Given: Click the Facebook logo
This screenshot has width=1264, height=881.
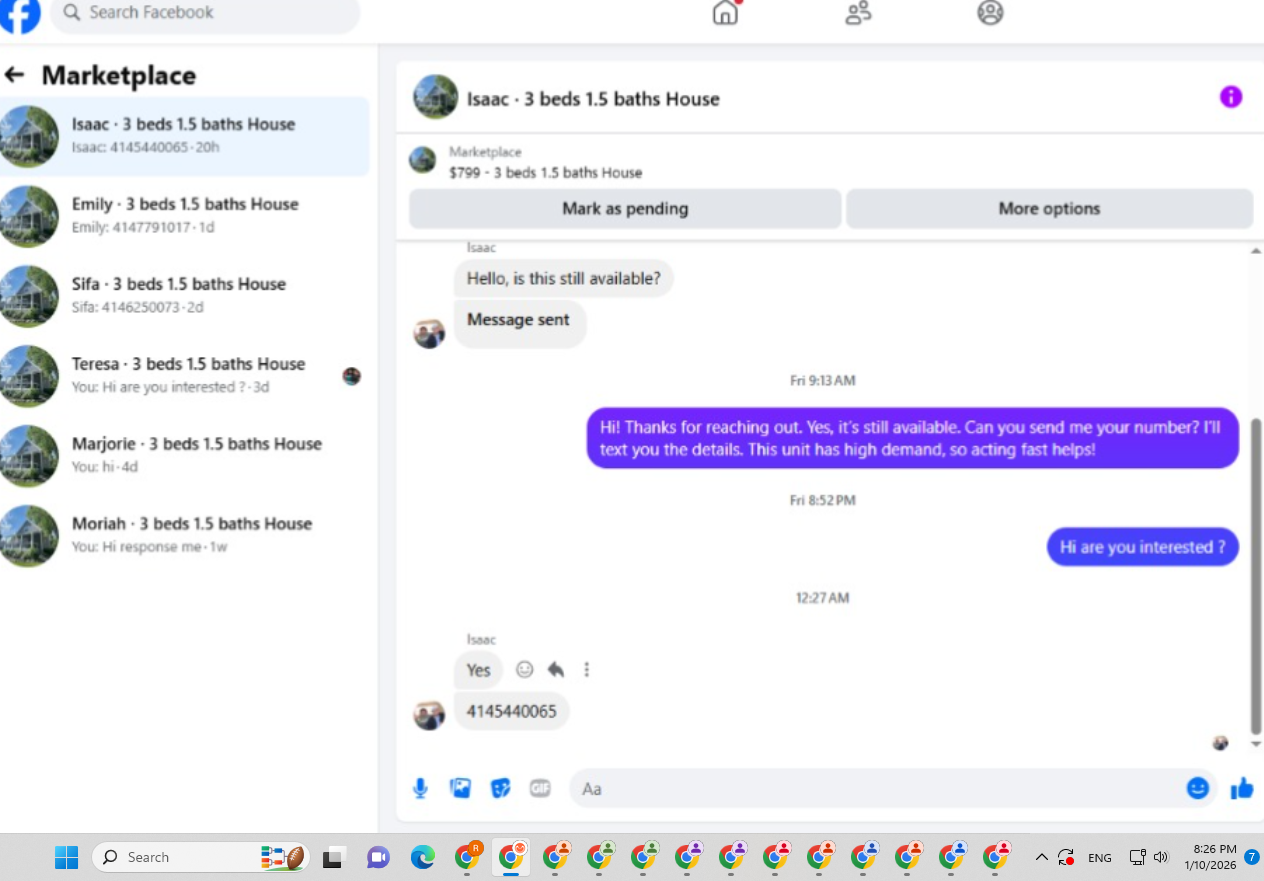Looking at the screenshot, I should (x=19, y=15).
